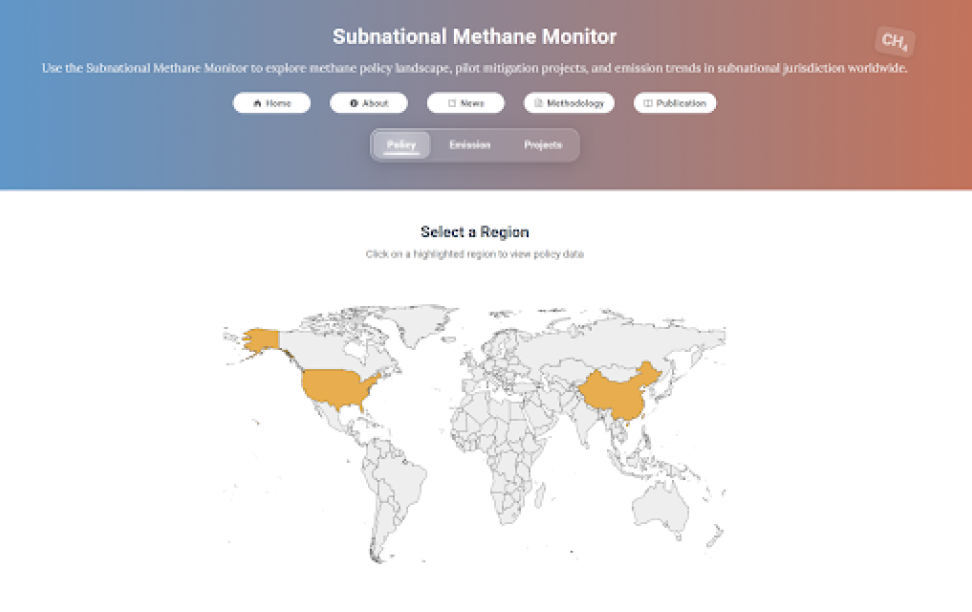Image resolution: width=972 pixels, height=612 pixels.
Task: Click the document icon beside Methodology
Action: coord(538,104)
